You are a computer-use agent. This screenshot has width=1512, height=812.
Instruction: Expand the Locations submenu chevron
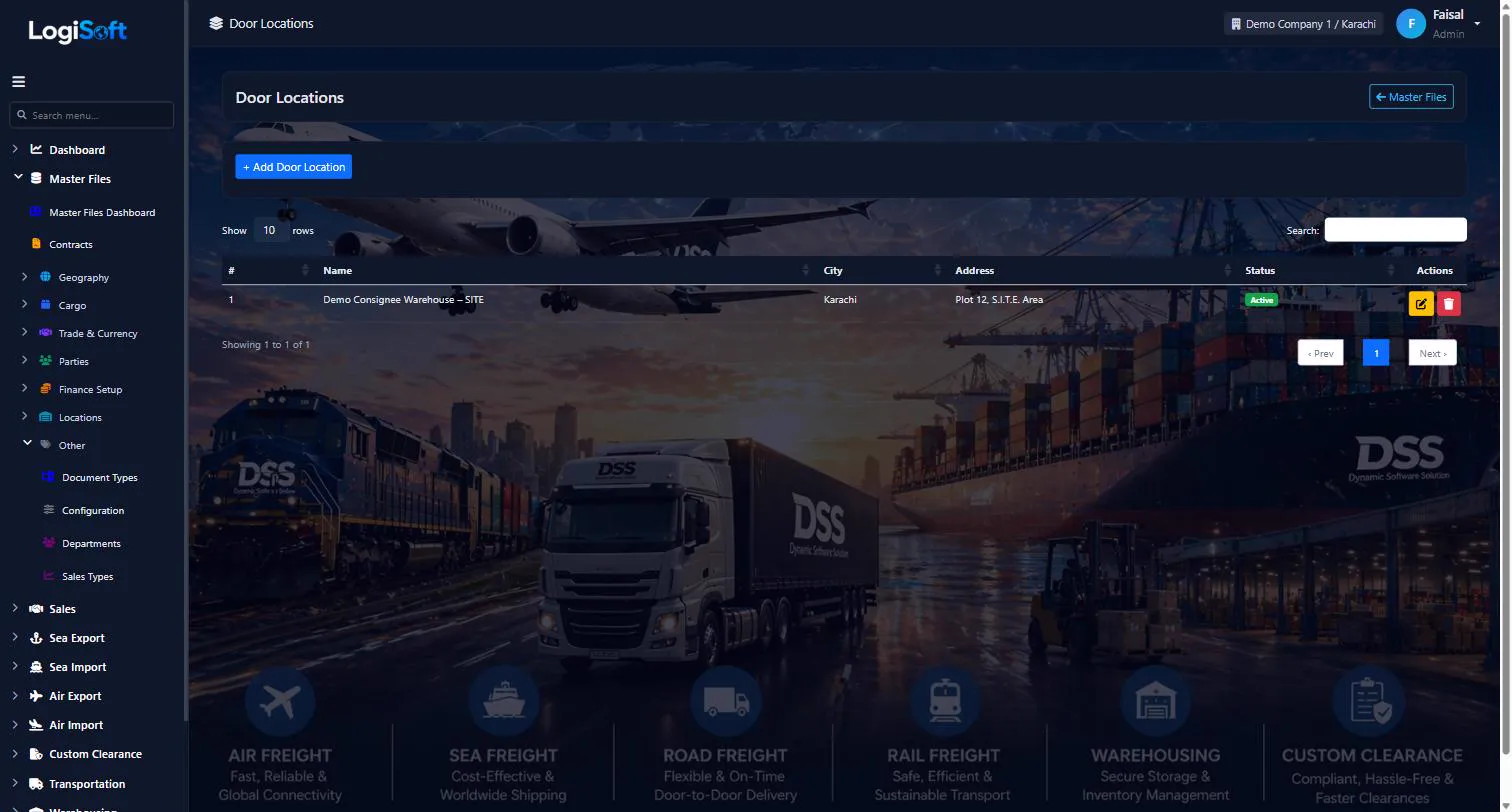25,417
